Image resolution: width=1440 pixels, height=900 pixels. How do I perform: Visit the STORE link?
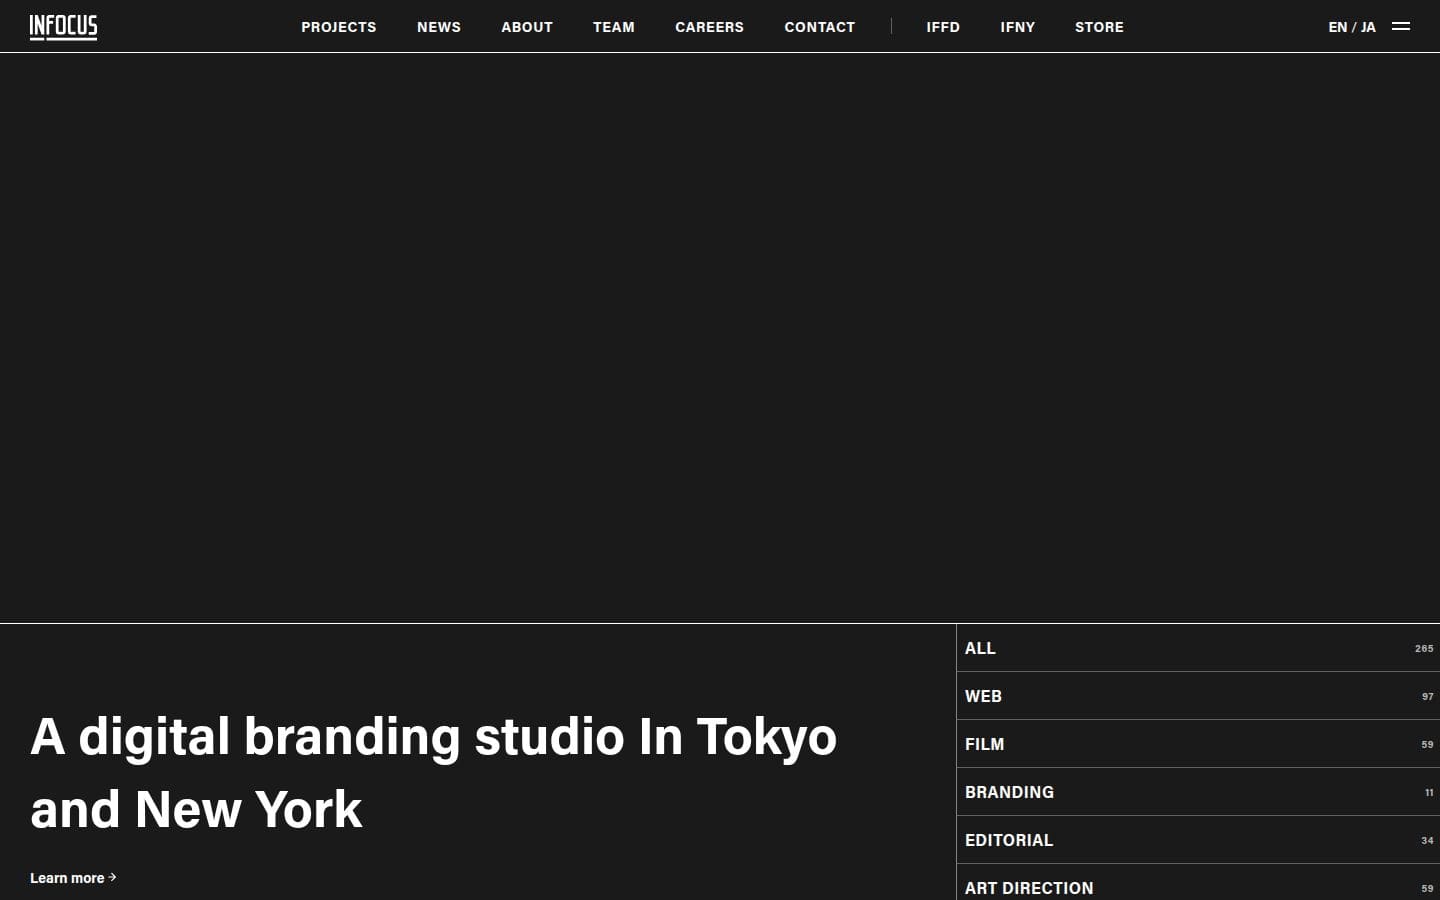click(1099, 27)
